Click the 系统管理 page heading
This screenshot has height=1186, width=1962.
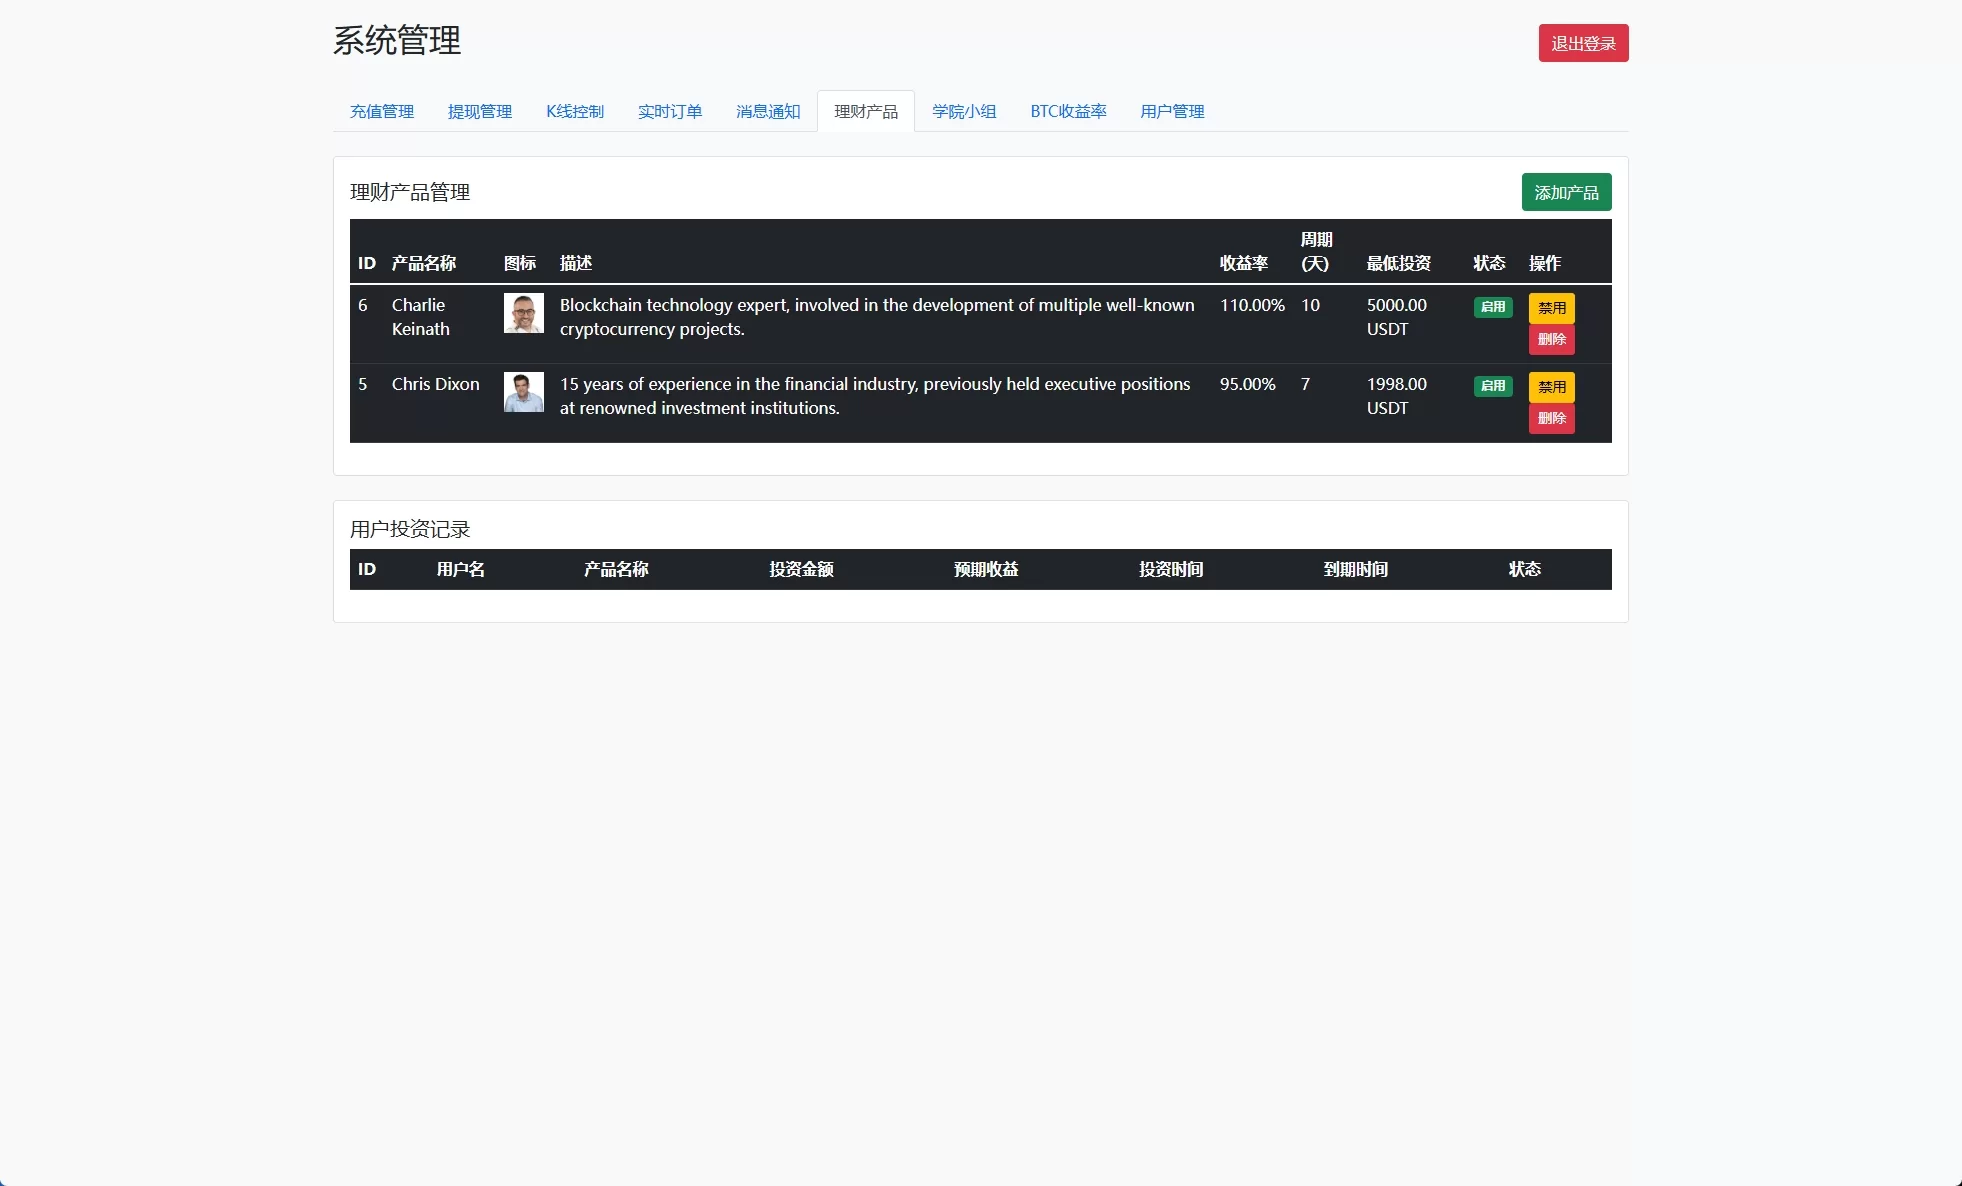pyautogui.click(x=397, y=41)
